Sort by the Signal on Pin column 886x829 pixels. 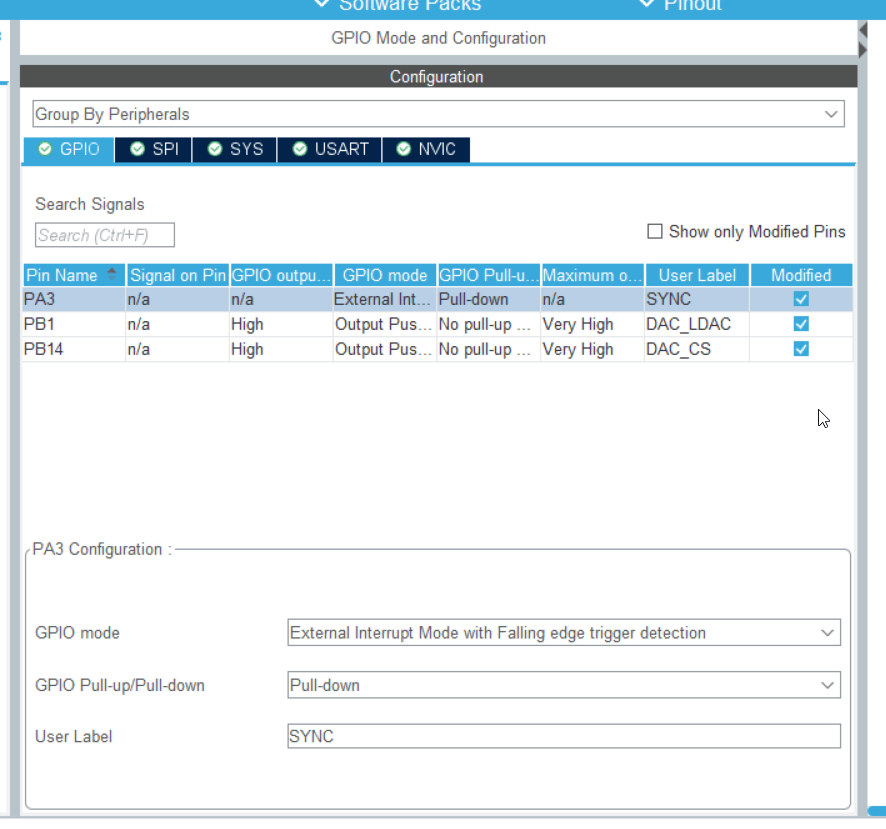click(177, 275)
